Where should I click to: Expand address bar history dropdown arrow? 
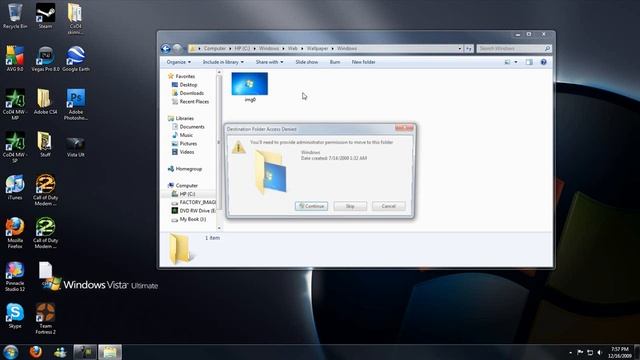460,49
